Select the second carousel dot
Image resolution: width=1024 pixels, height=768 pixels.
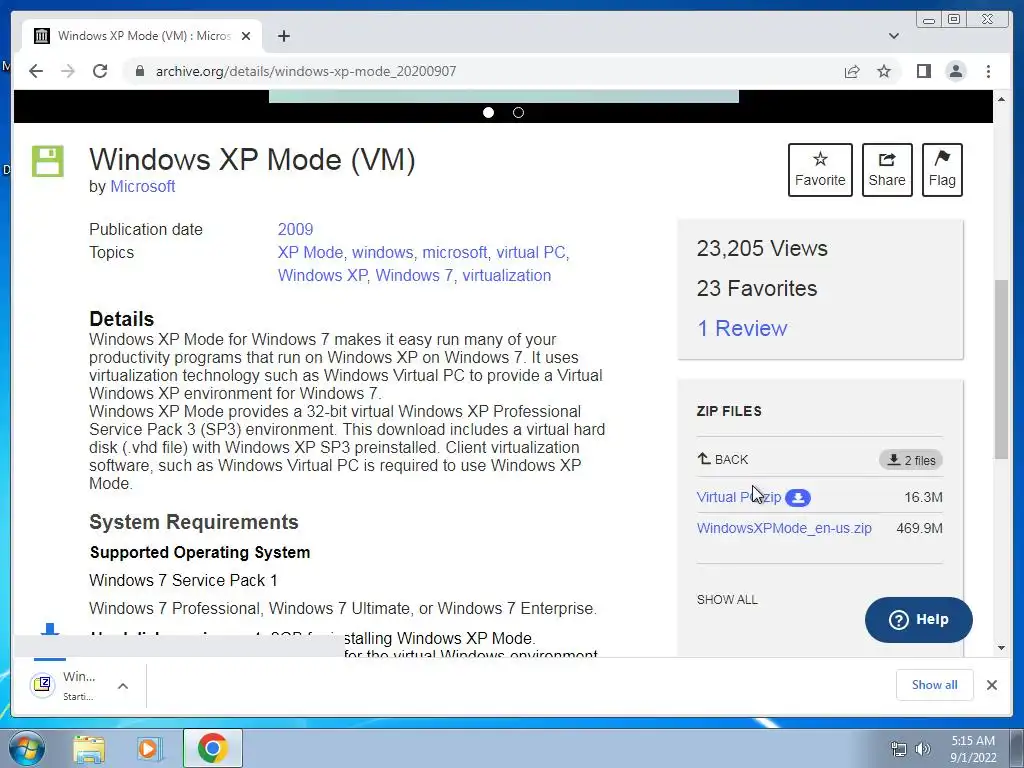click(x=519, y=112)
